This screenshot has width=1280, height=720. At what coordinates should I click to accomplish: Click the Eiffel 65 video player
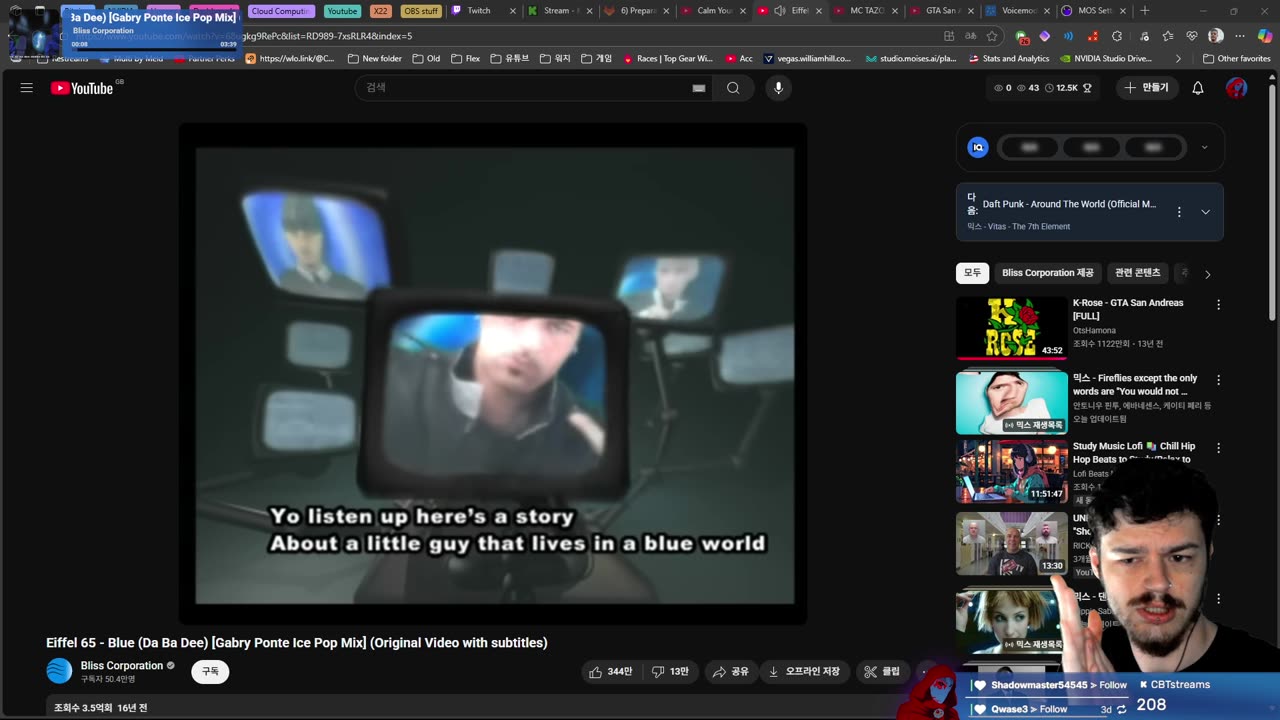click(x=494, y=375)
